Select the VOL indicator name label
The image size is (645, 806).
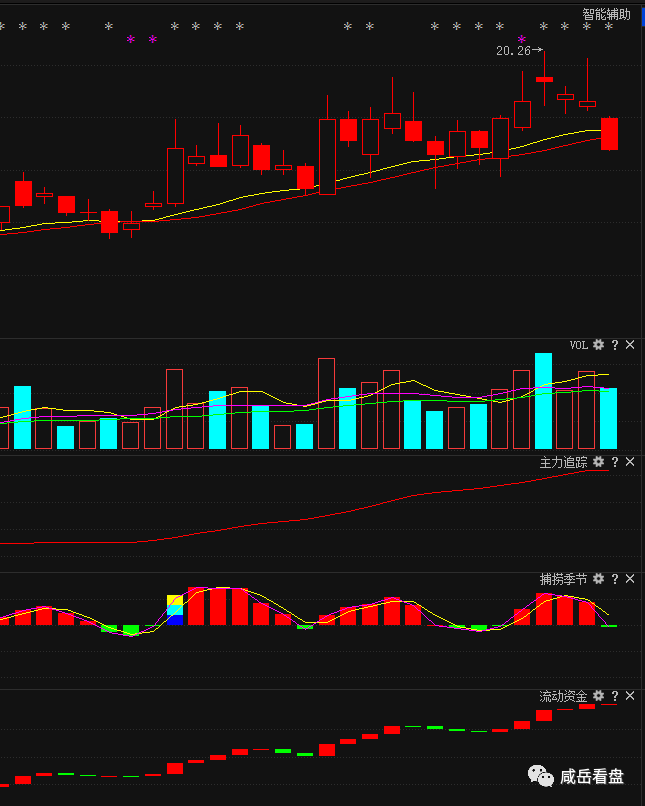pos(578,345)
